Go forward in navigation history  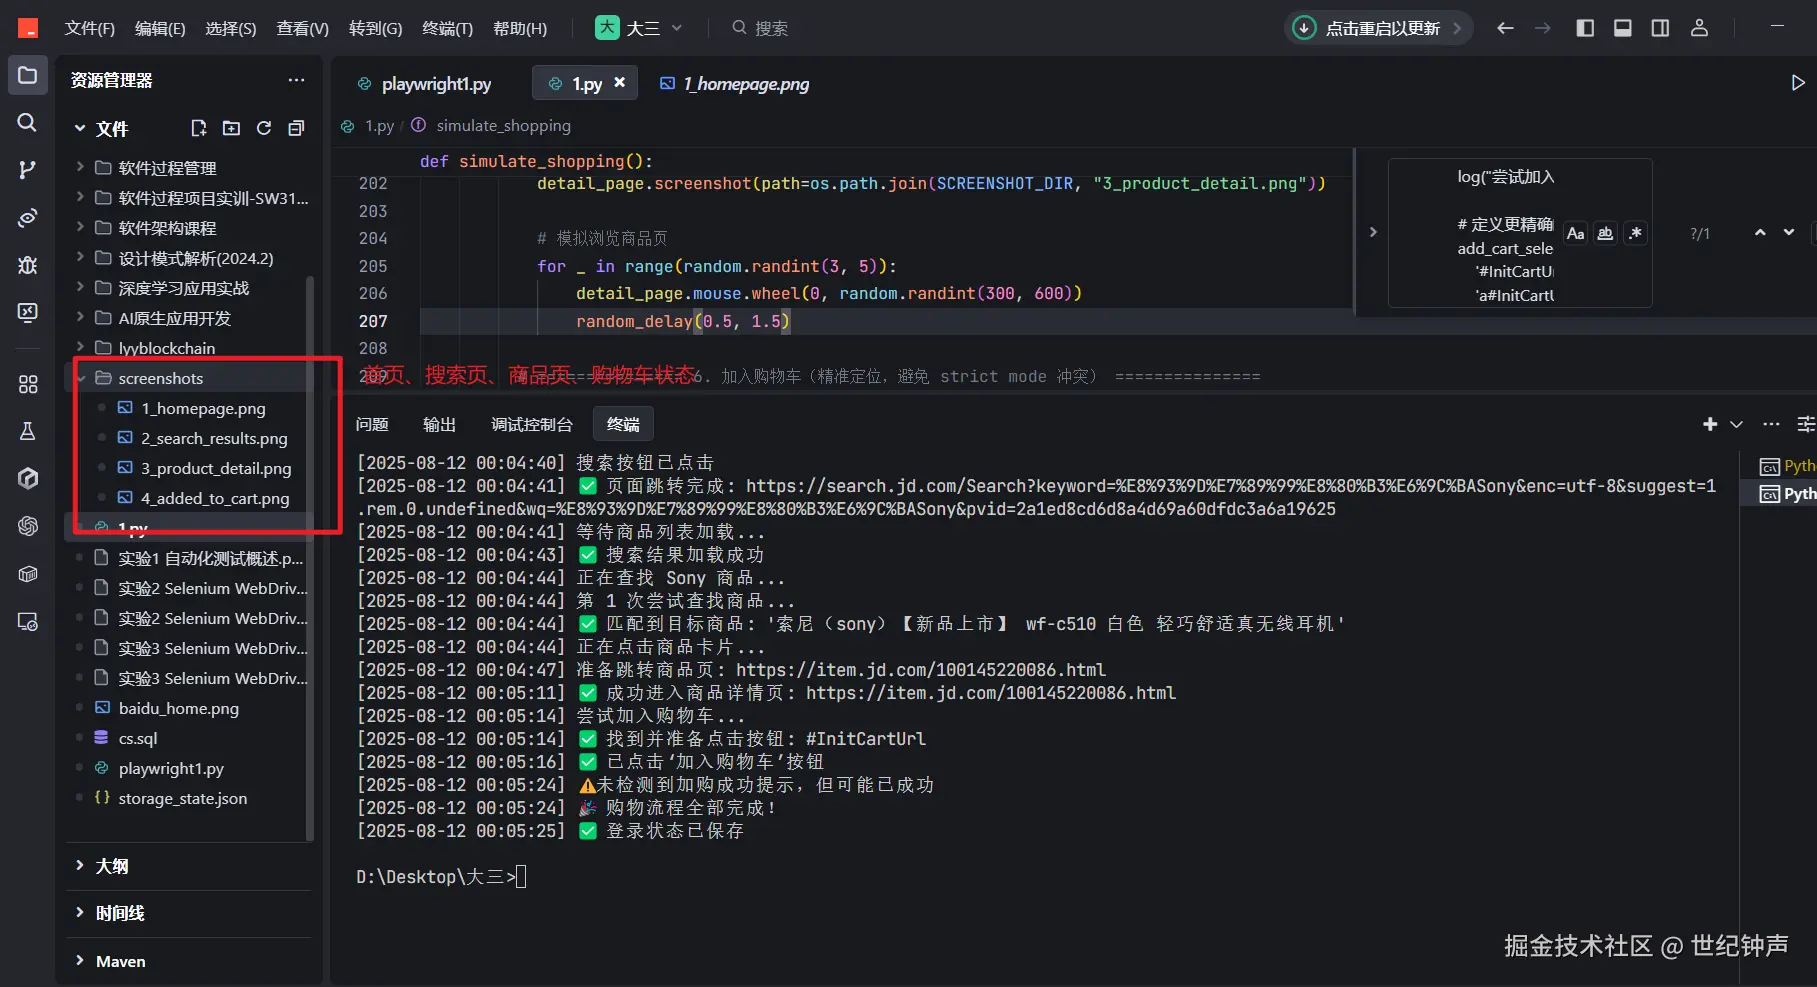[1543, 28]
